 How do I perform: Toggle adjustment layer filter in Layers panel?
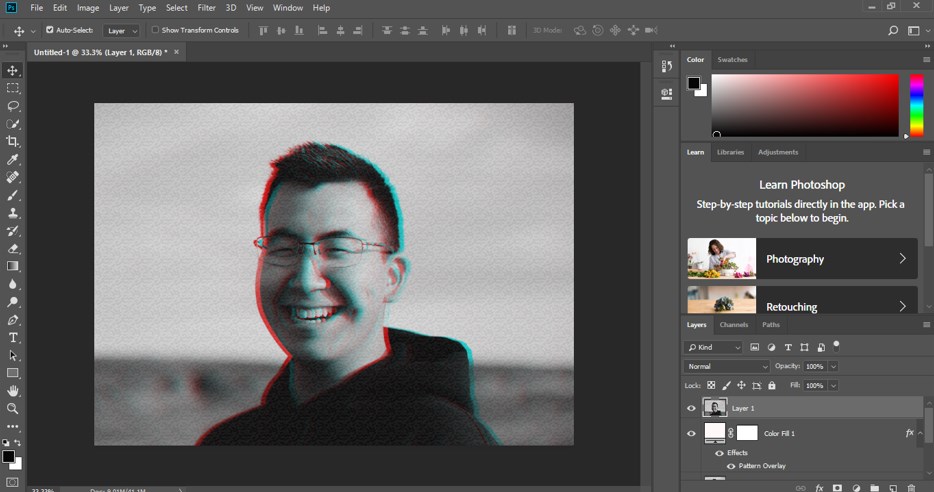(x=771, y=347)
